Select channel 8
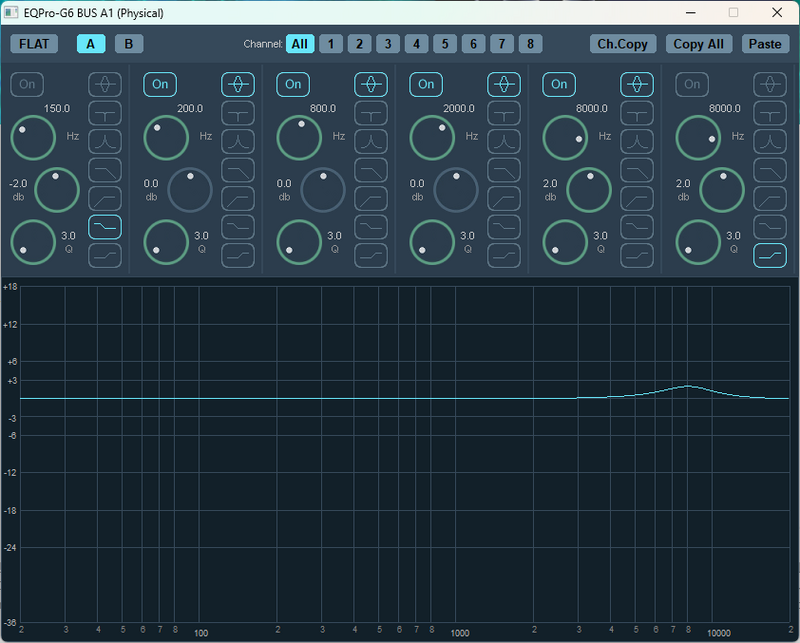The height and width of the screenshot is (643, 800). point(531,44)
